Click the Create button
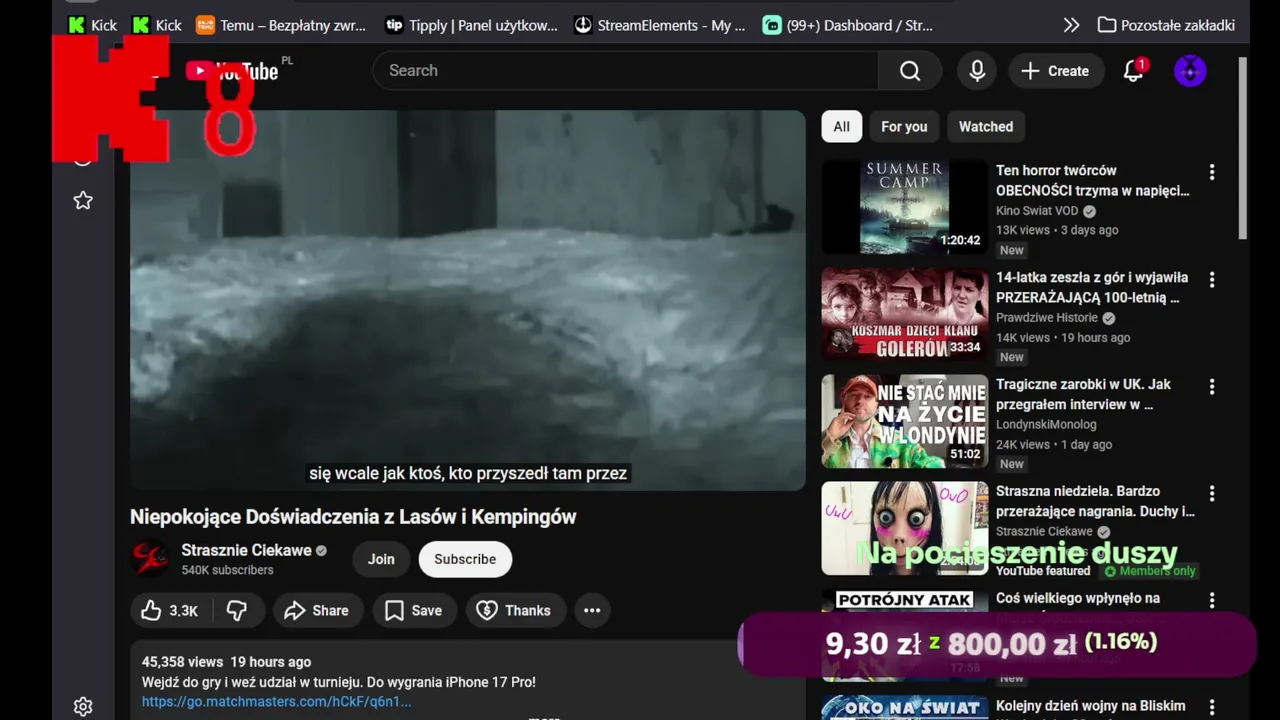 click(x=1055, y=71)
